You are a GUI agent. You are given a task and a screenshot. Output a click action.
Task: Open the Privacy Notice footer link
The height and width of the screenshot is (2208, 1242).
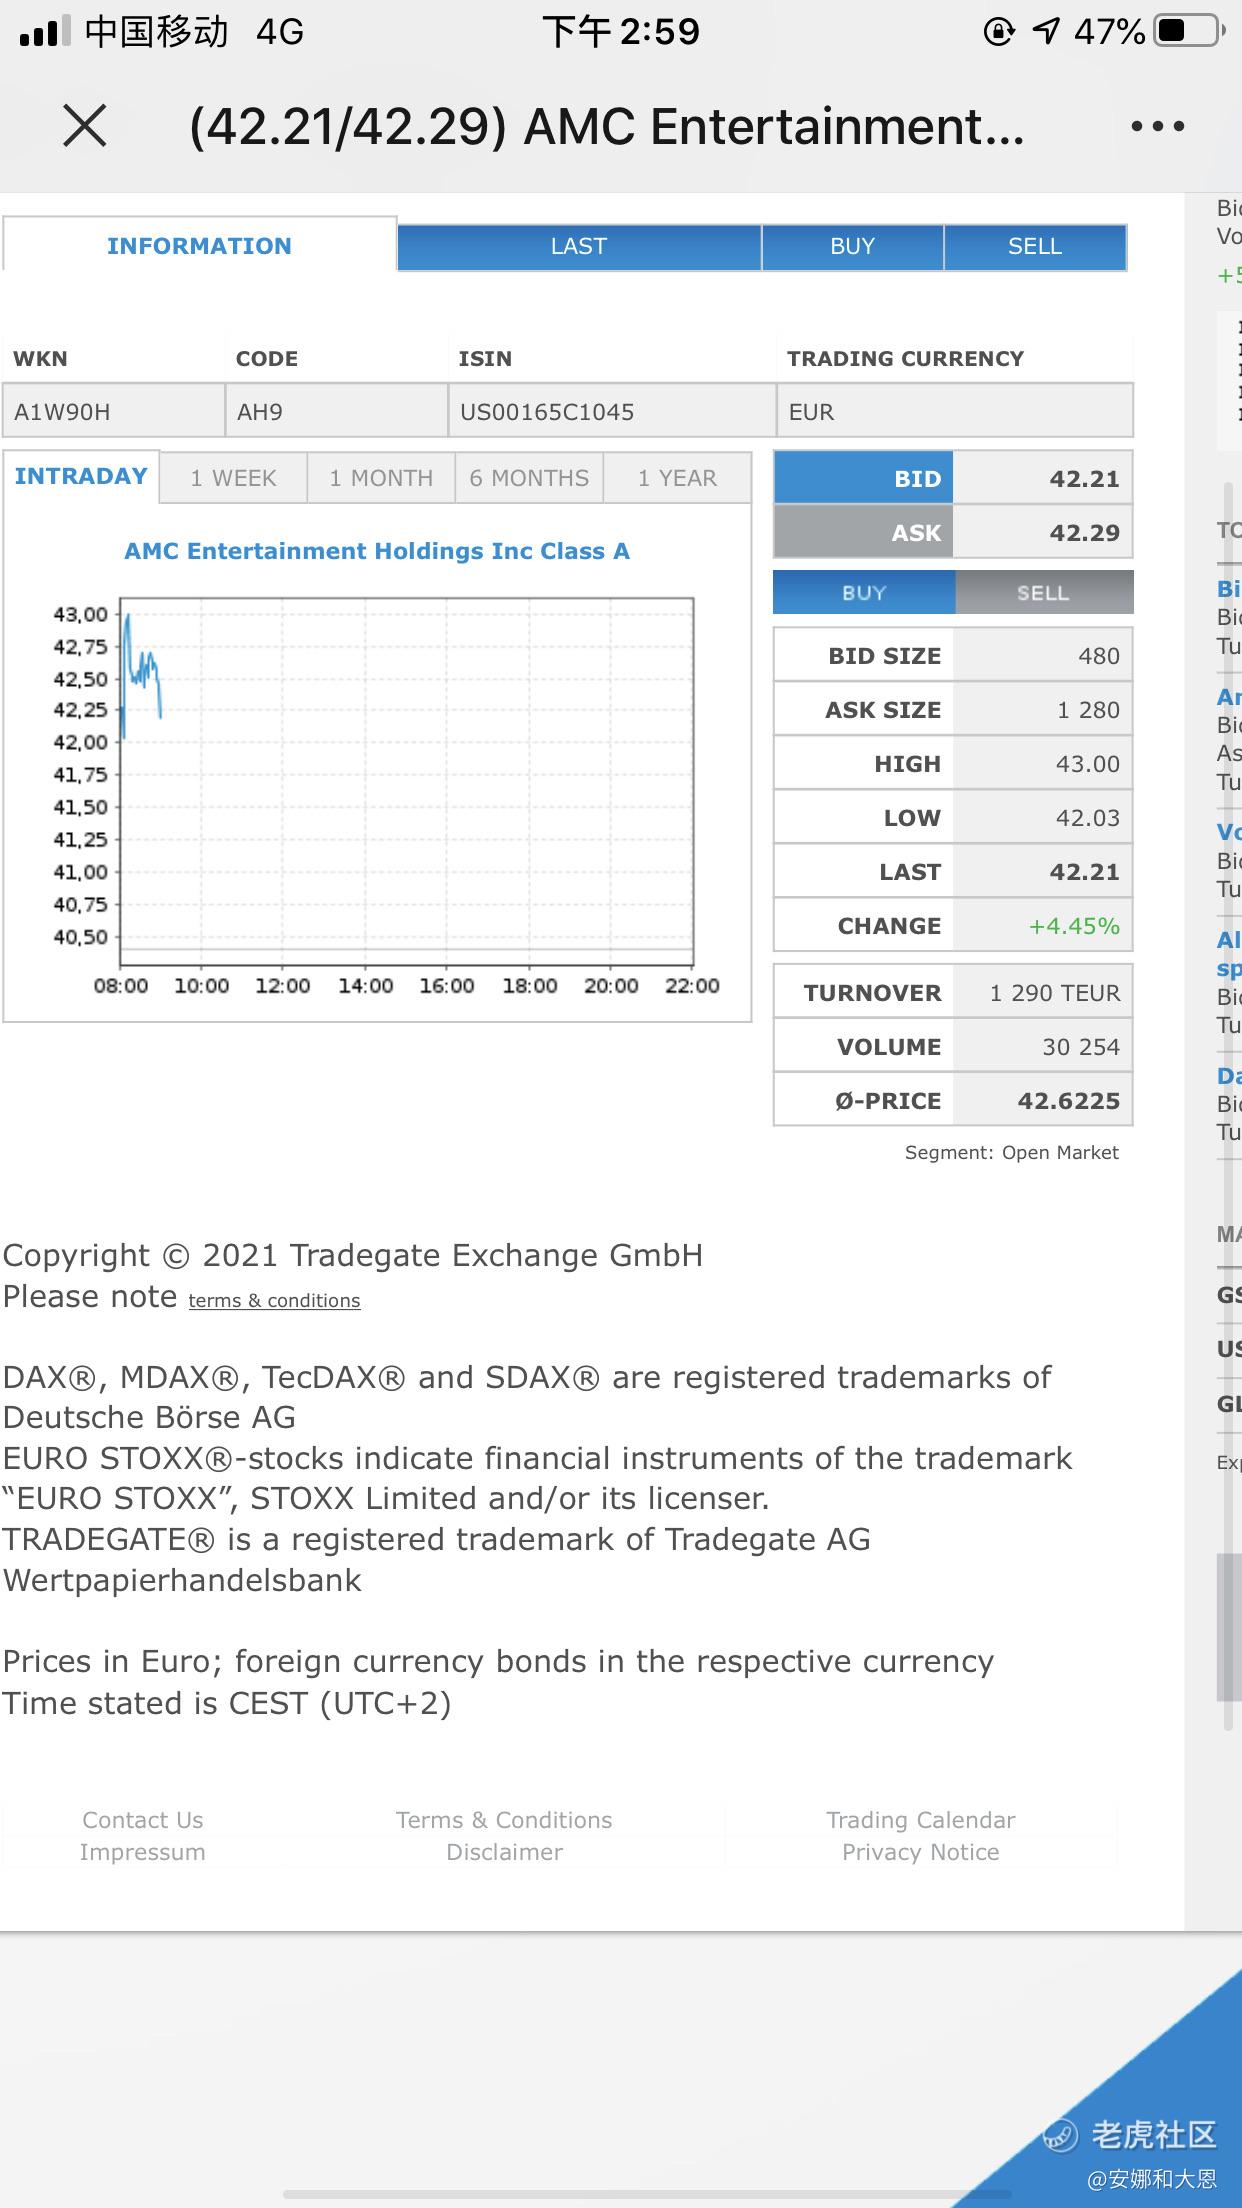(920, 1851)
